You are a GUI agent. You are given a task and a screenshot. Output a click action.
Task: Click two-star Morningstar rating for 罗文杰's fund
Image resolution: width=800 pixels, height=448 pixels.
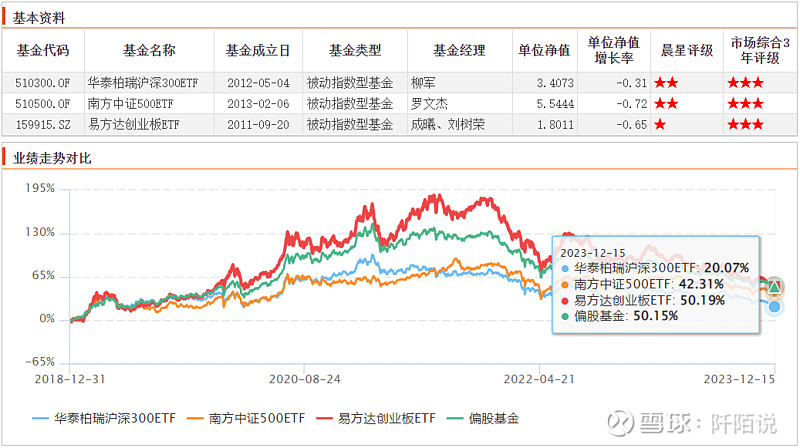coord(666,104)
